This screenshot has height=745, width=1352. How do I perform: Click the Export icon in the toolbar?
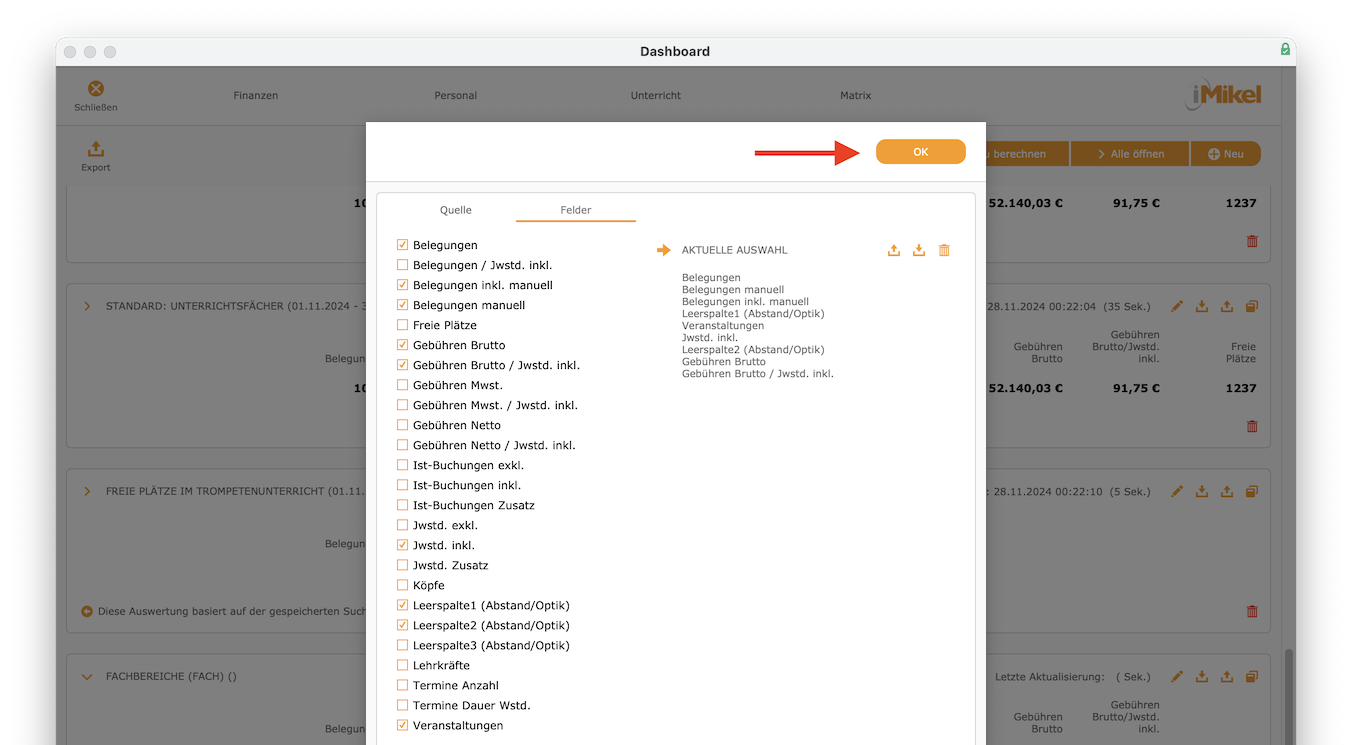point(96,149)
